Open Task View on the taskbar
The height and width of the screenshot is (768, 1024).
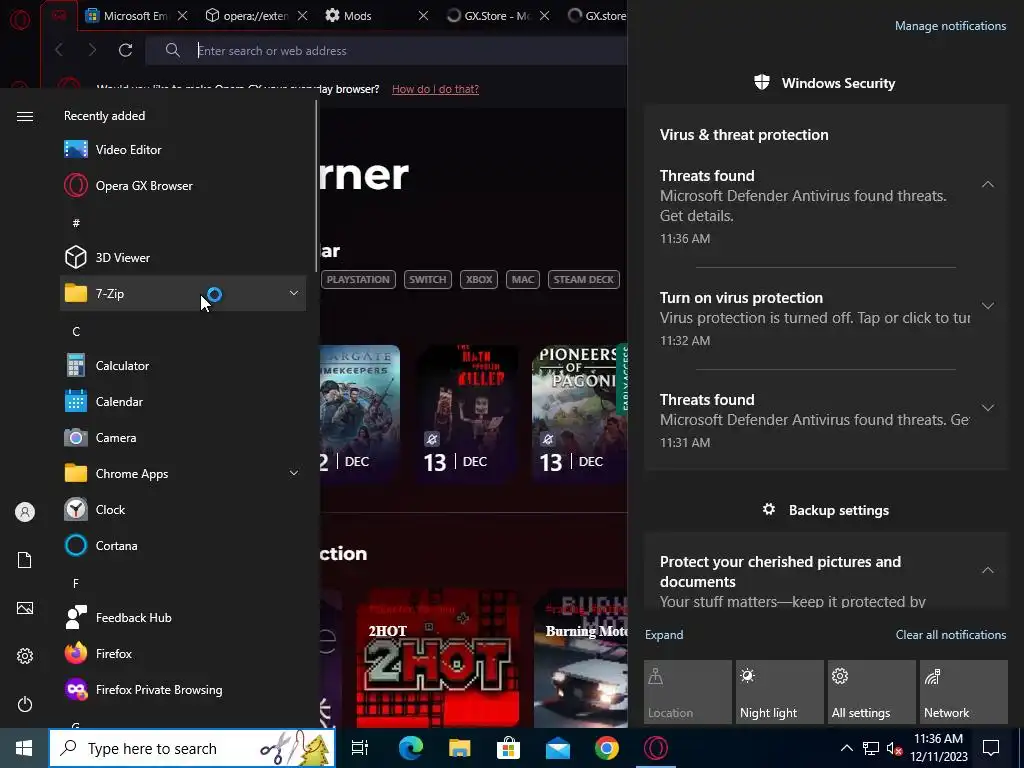point(360,748)
